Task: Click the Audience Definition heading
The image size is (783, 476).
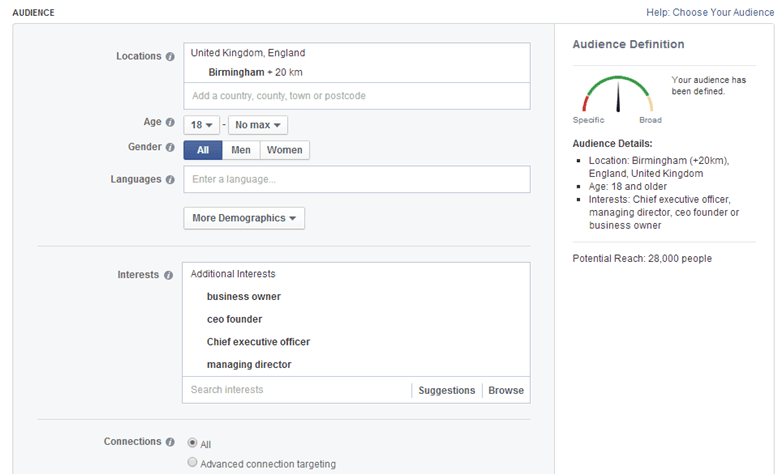Action: [628, 44]
